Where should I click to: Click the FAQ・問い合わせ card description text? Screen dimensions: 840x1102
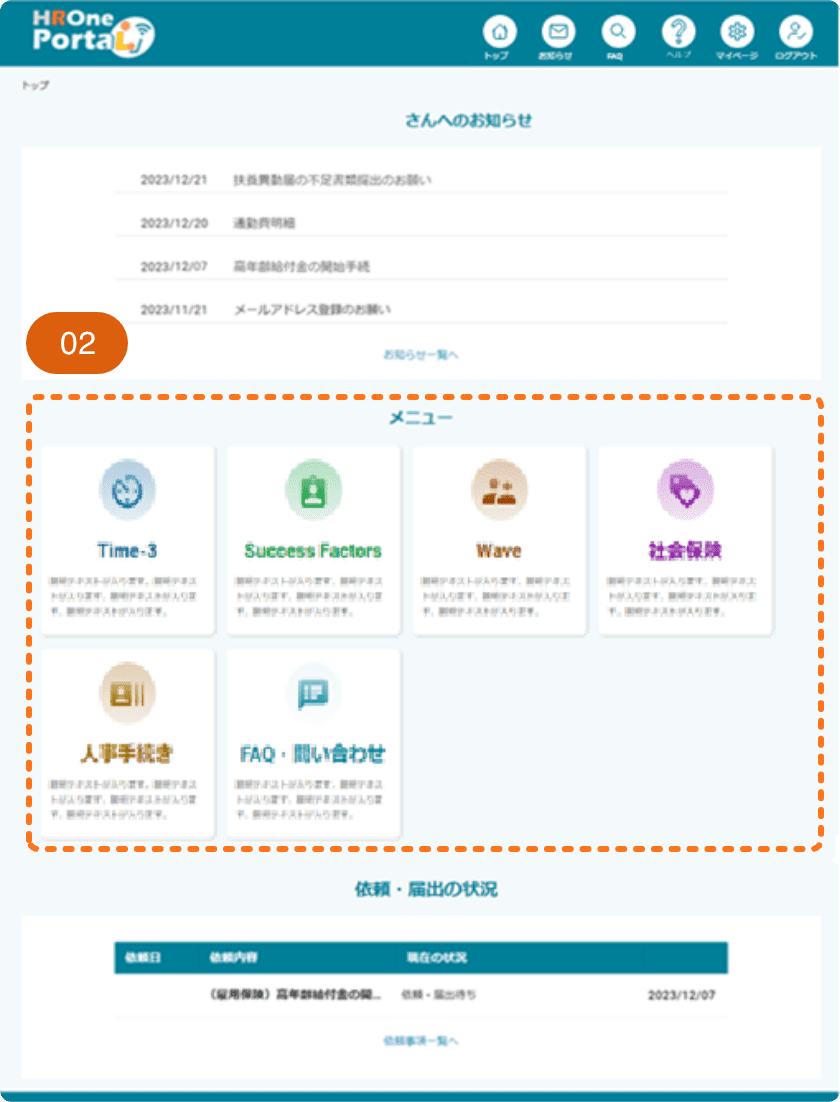click(x=309, y=799)
